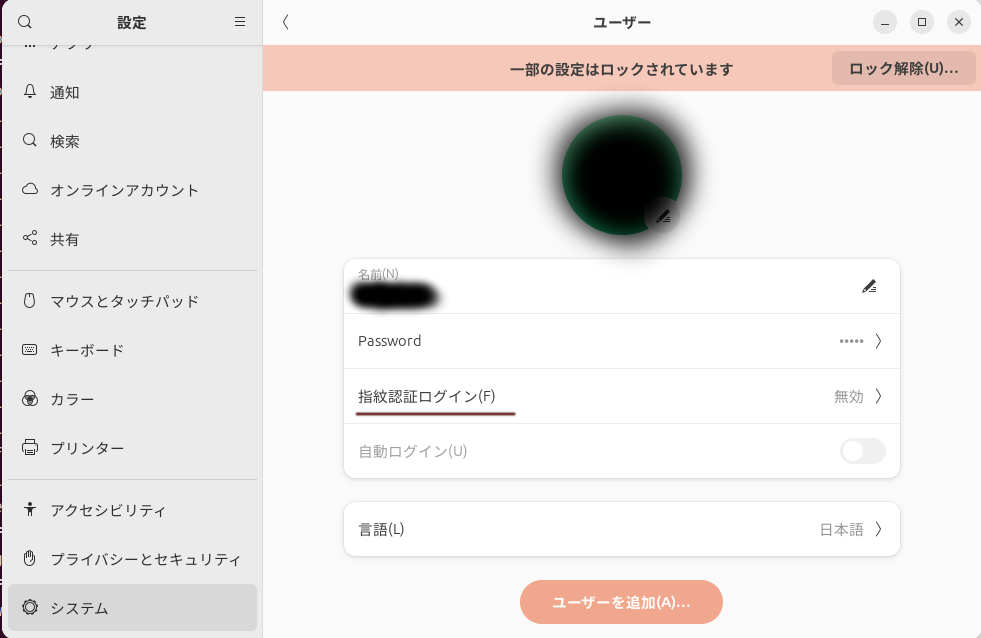981x638 pixels.
Task: Click the bell icon for 通知
Action: 30,92
